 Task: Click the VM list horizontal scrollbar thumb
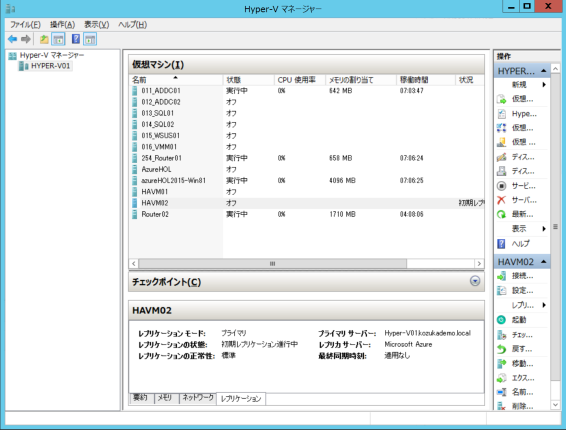(272, 264)
